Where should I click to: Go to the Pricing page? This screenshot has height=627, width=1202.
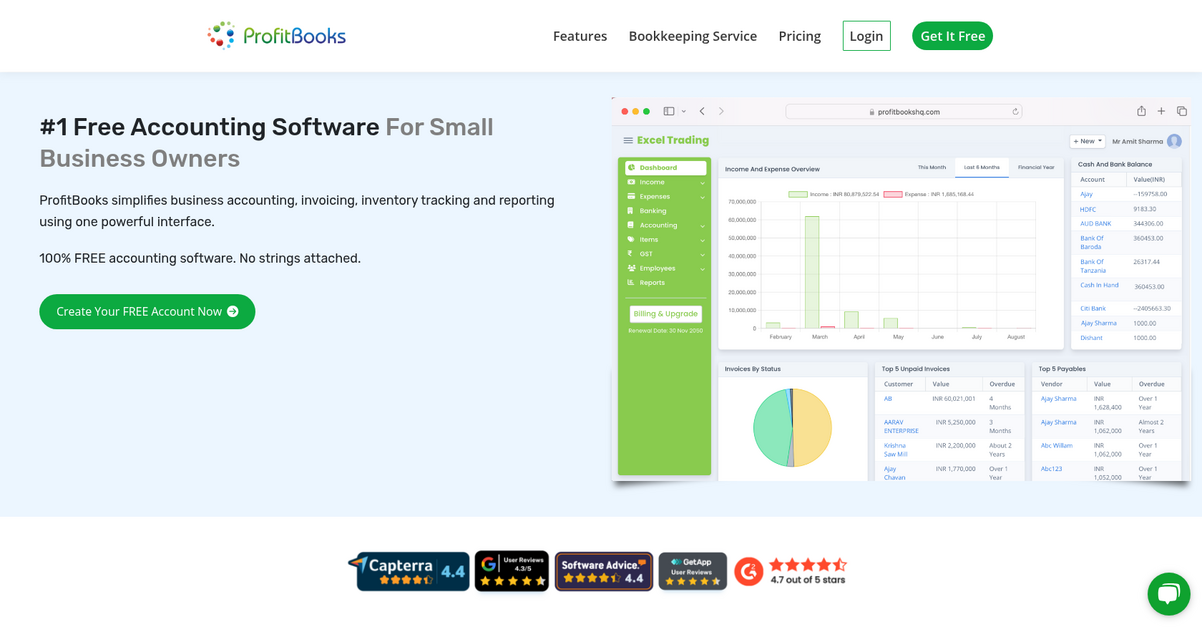click(x=800, y=36)
